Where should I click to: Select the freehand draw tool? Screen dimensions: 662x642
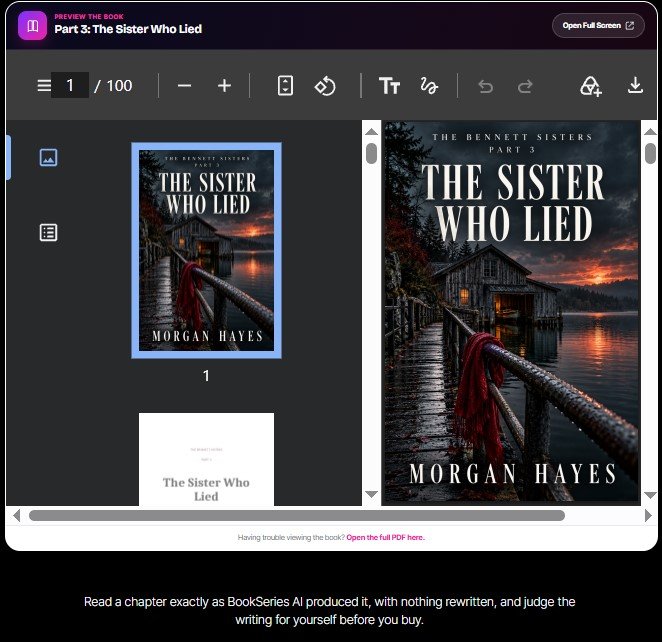tap(429, 86)
